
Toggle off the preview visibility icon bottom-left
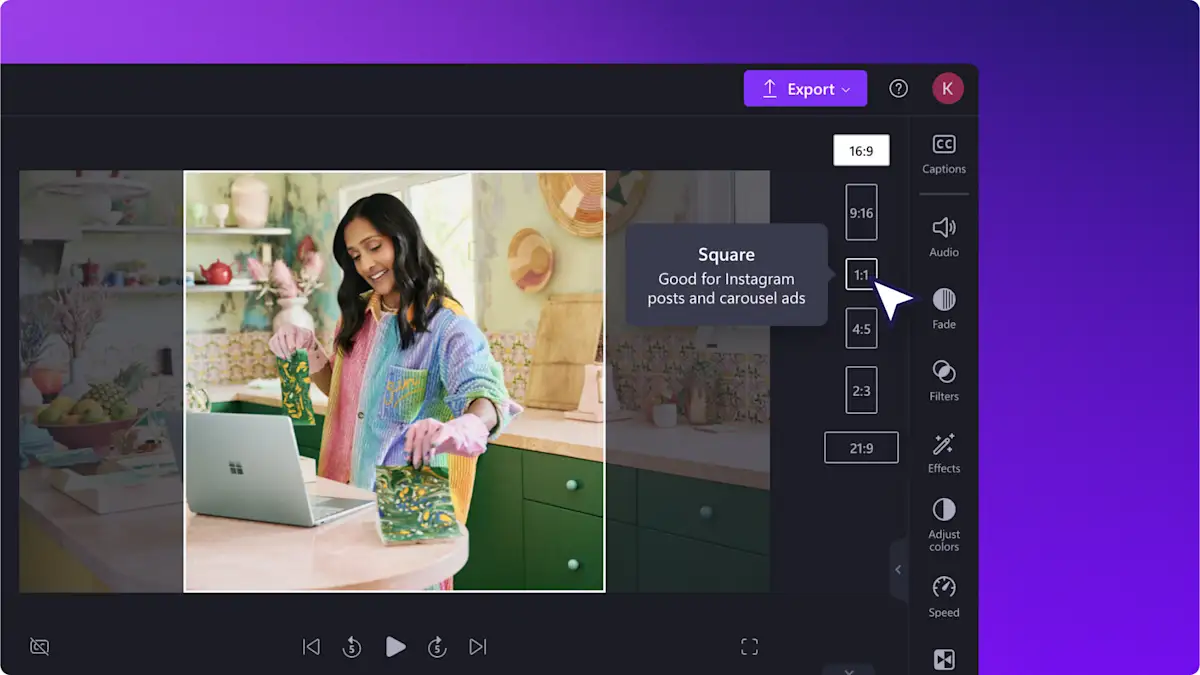pyautogui.click(x=39, y=647)
